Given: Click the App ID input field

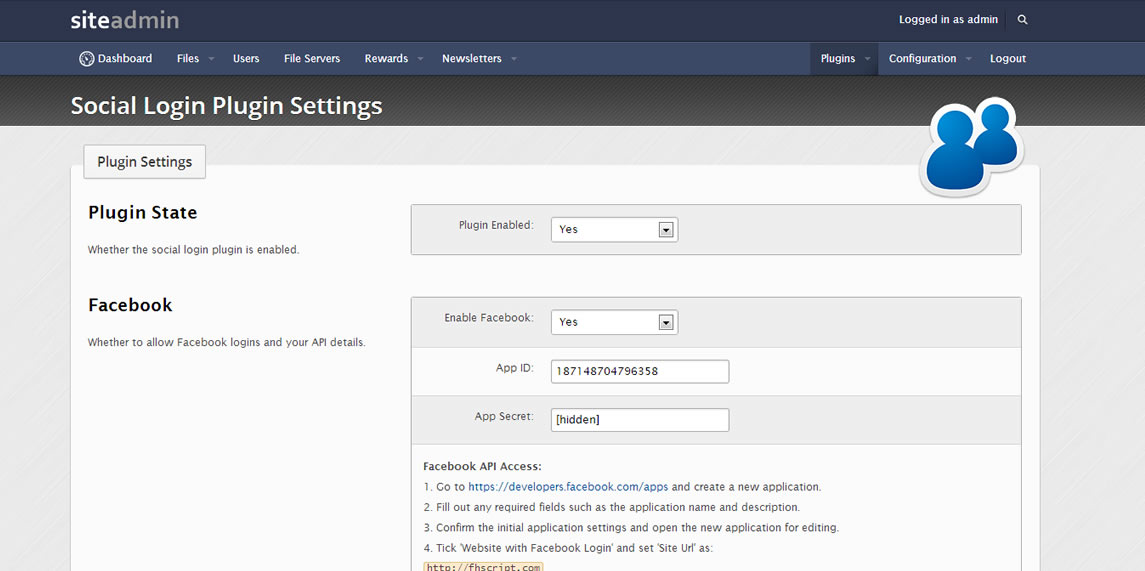Looking at the screenshot, I should 640,371.
